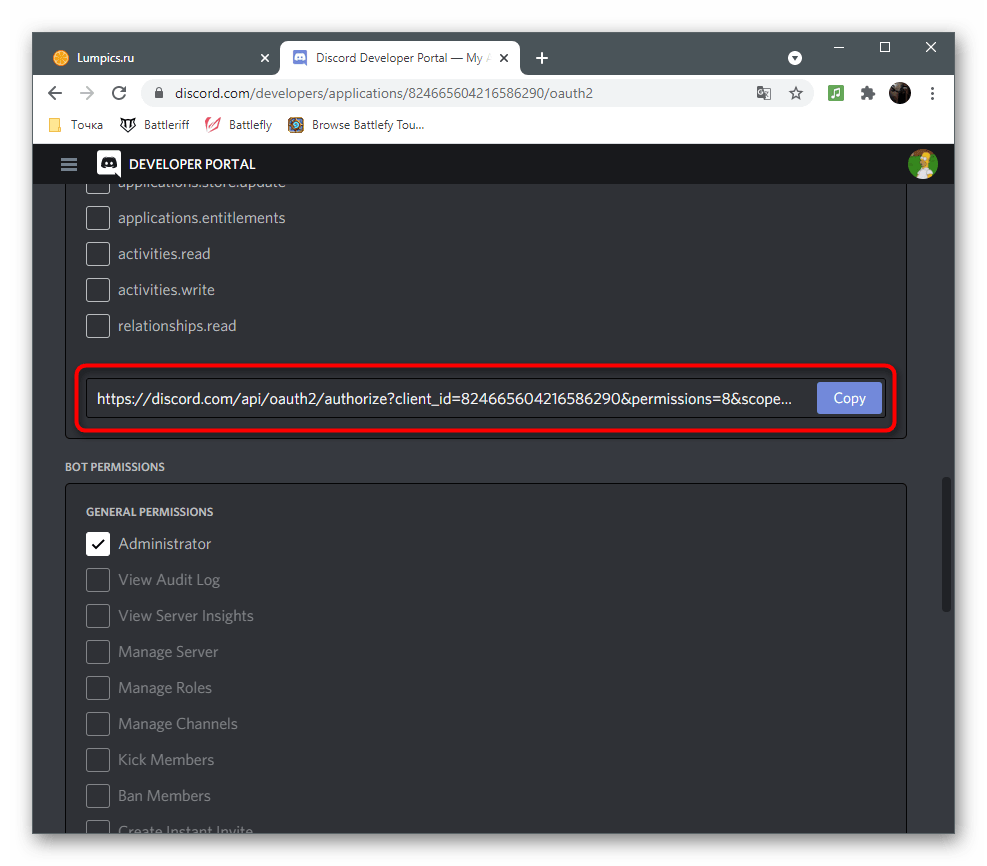Click the site security padlock icon
Image resolution: width=987 pixels, height=866 pixels.
[158, 92]
